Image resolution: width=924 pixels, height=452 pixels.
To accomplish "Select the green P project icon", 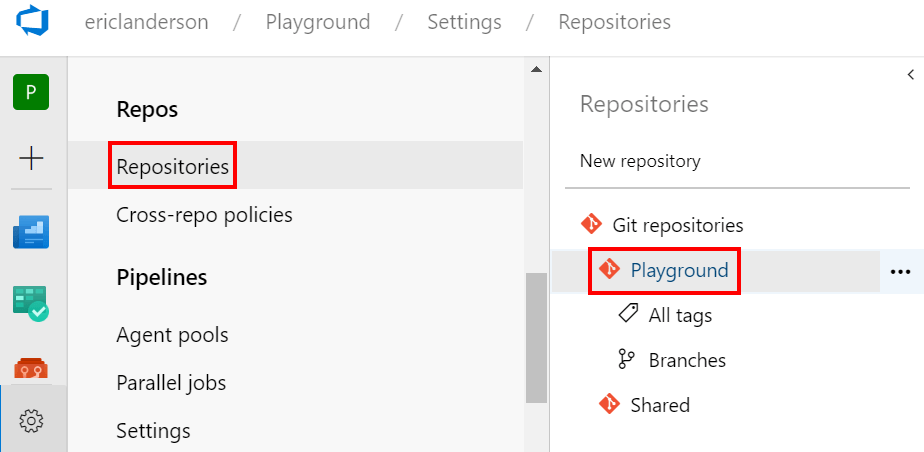I will click(x=31, y=92).
